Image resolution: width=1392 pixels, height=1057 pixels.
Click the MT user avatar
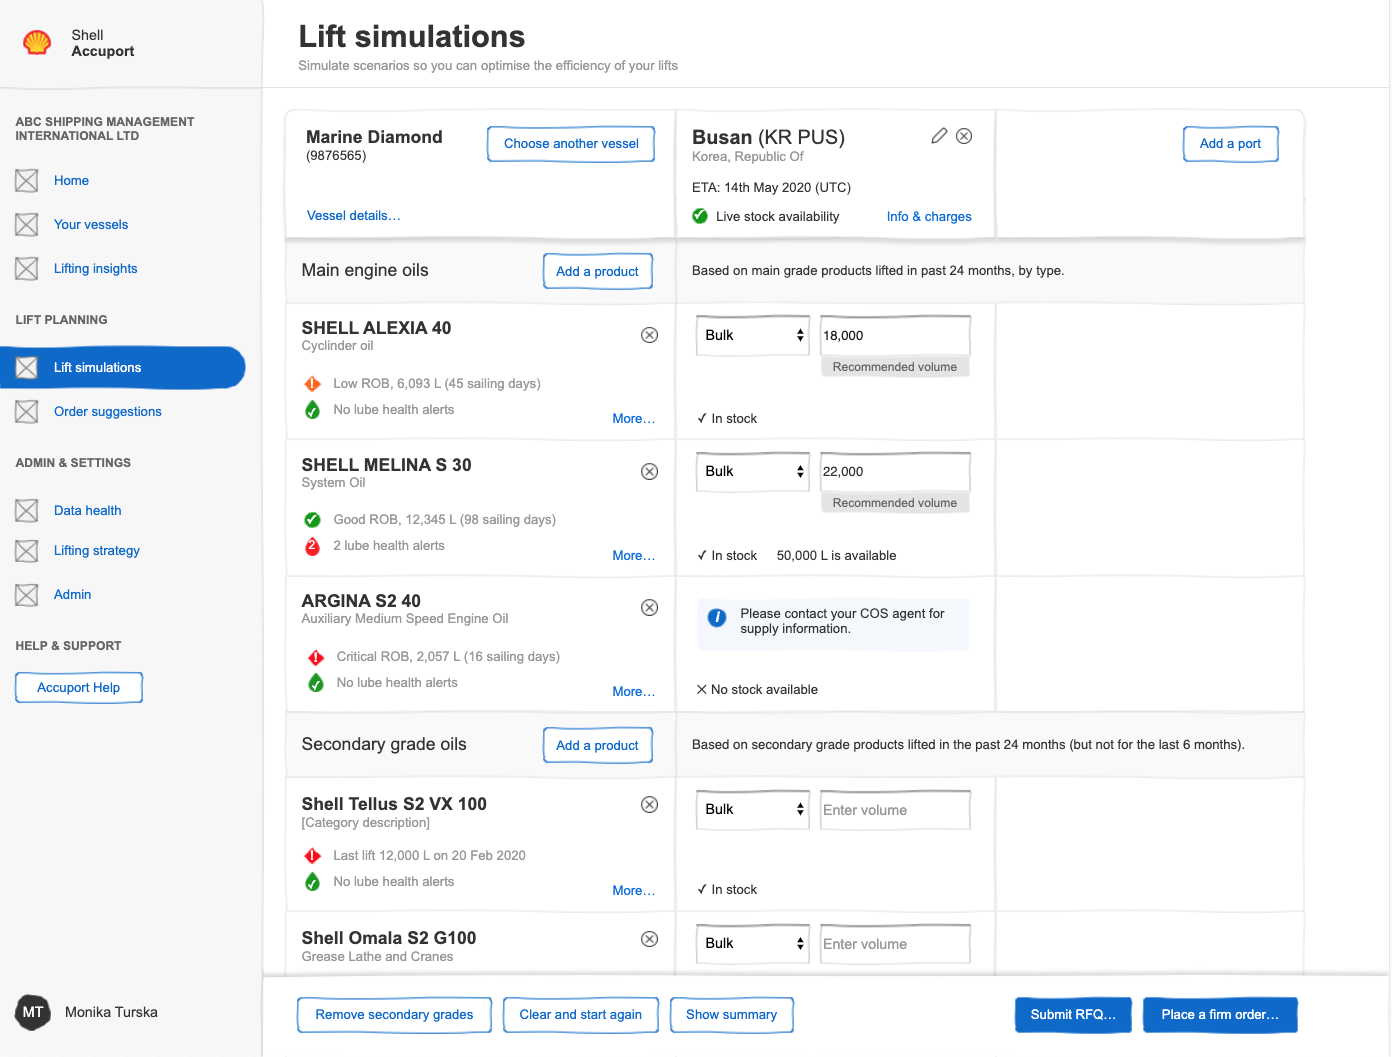[x=33, y=1012]
